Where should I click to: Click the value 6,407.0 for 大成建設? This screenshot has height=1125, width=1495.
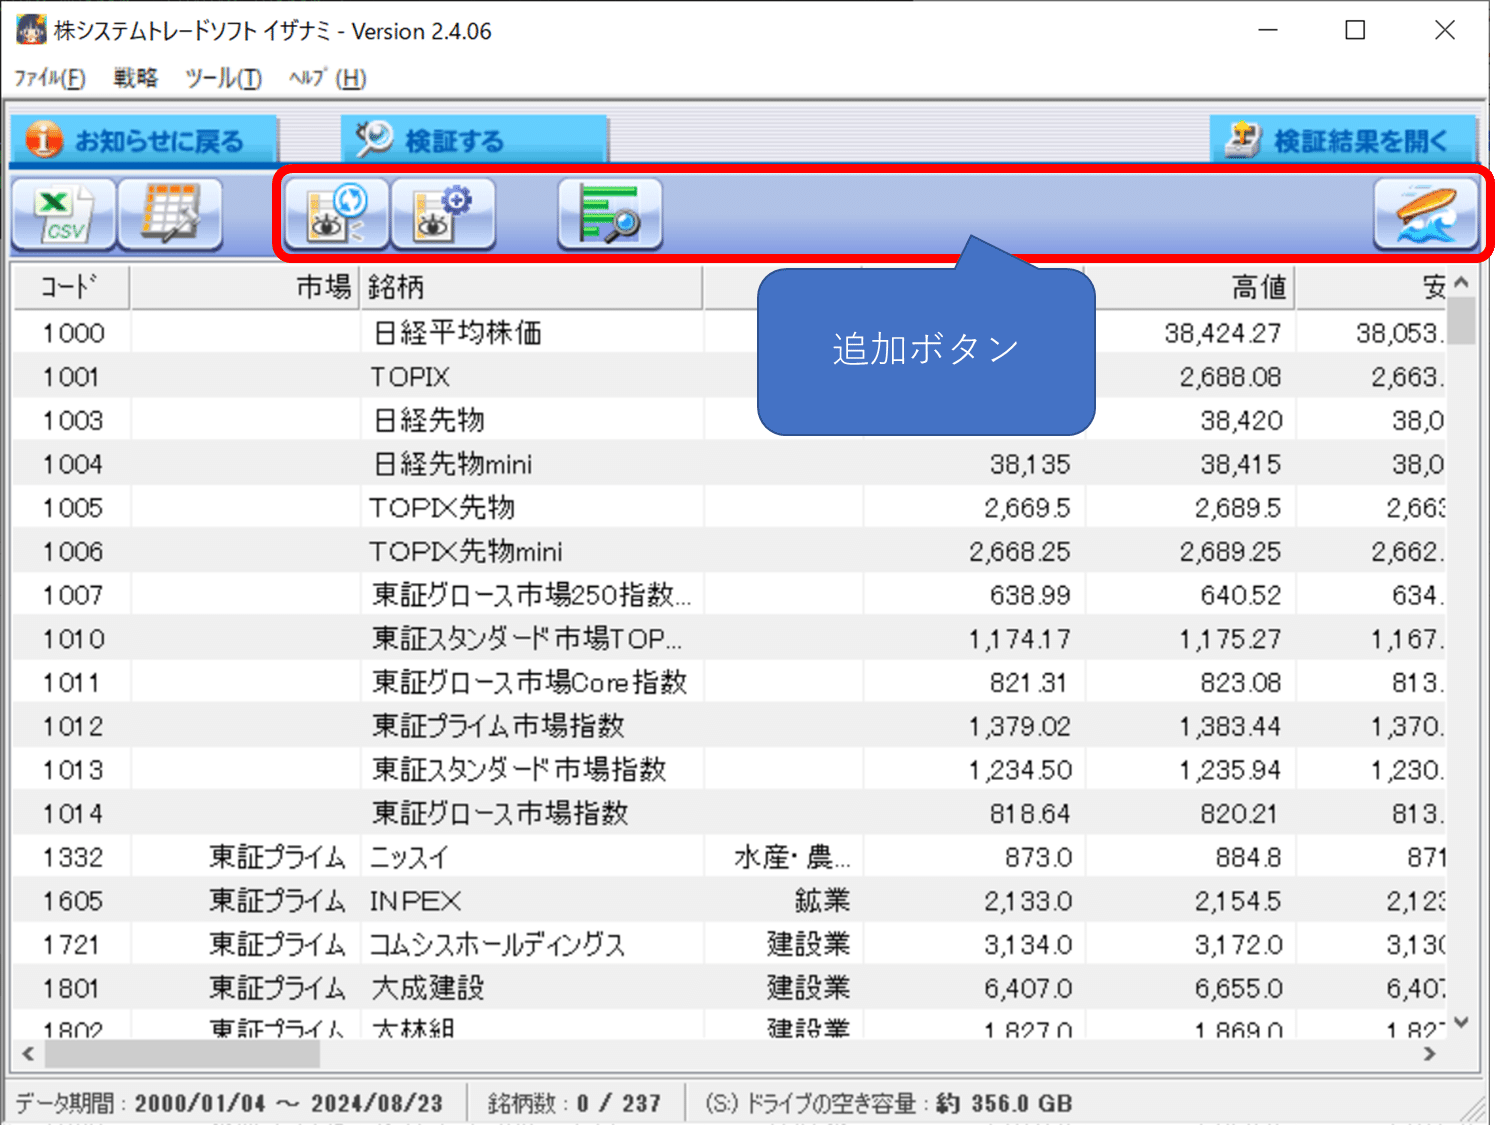click(x=1028, y=988)
